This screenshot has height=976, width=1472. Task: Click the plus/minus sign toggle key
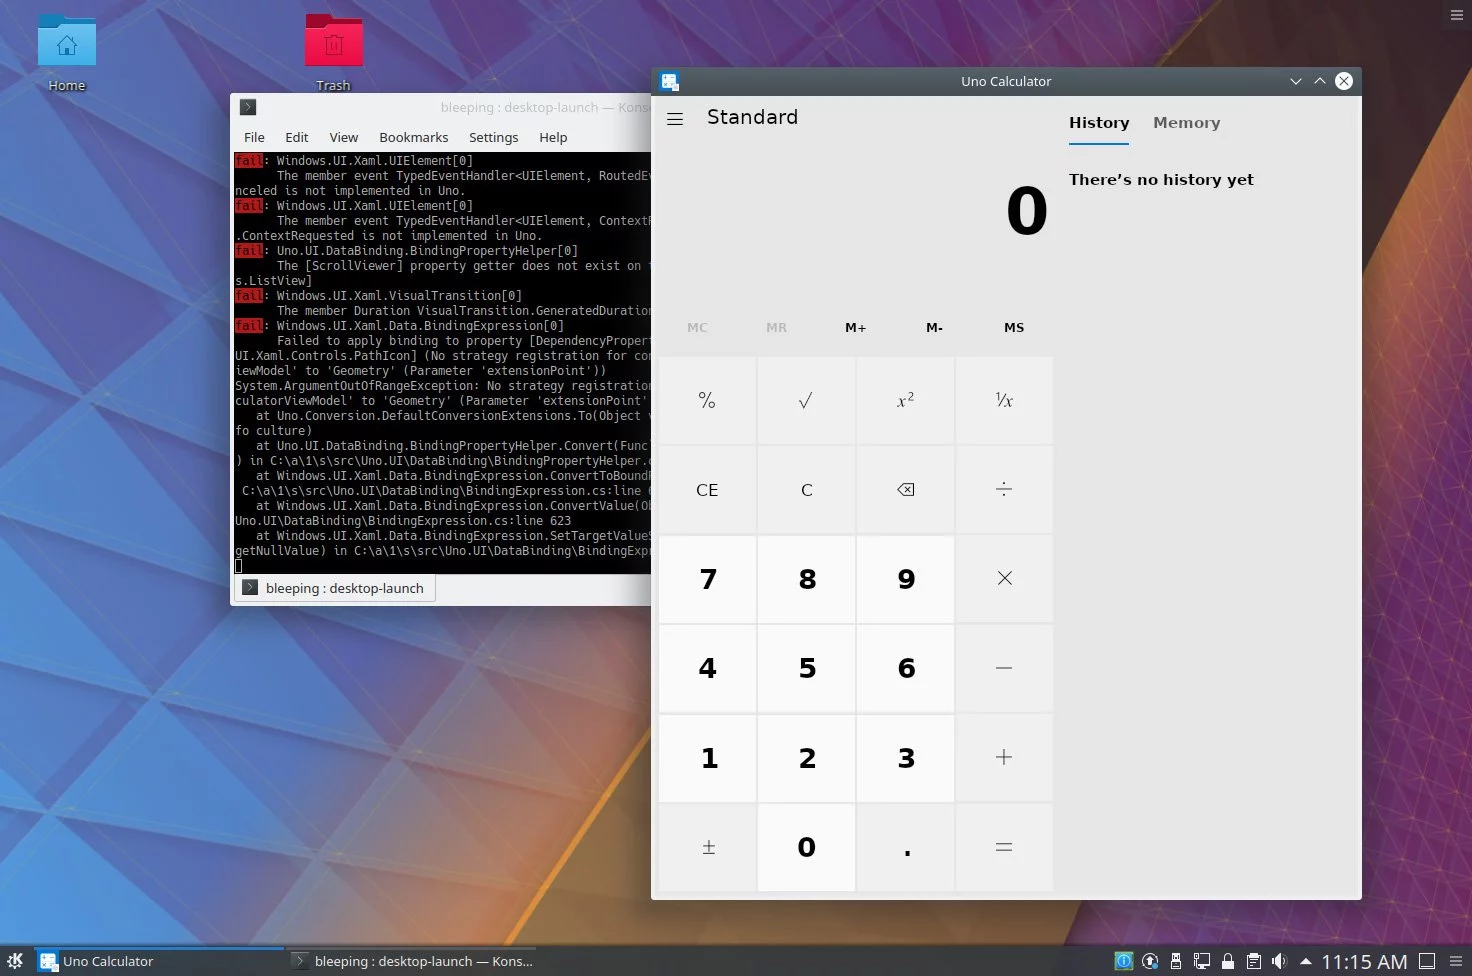[707, 847]
